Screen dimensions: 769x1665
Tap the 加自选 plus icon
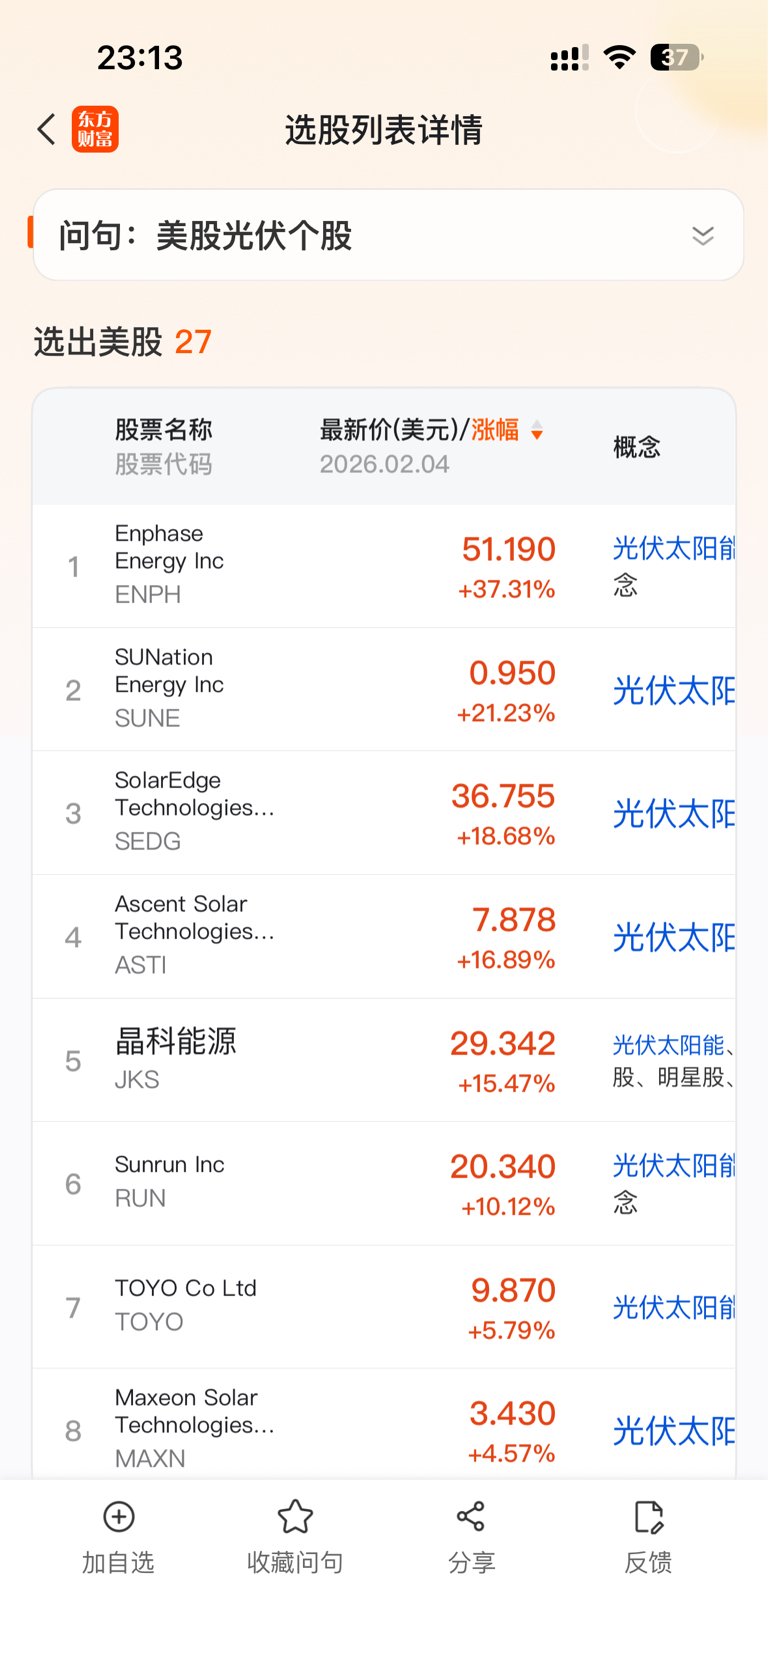point(119,1517)
